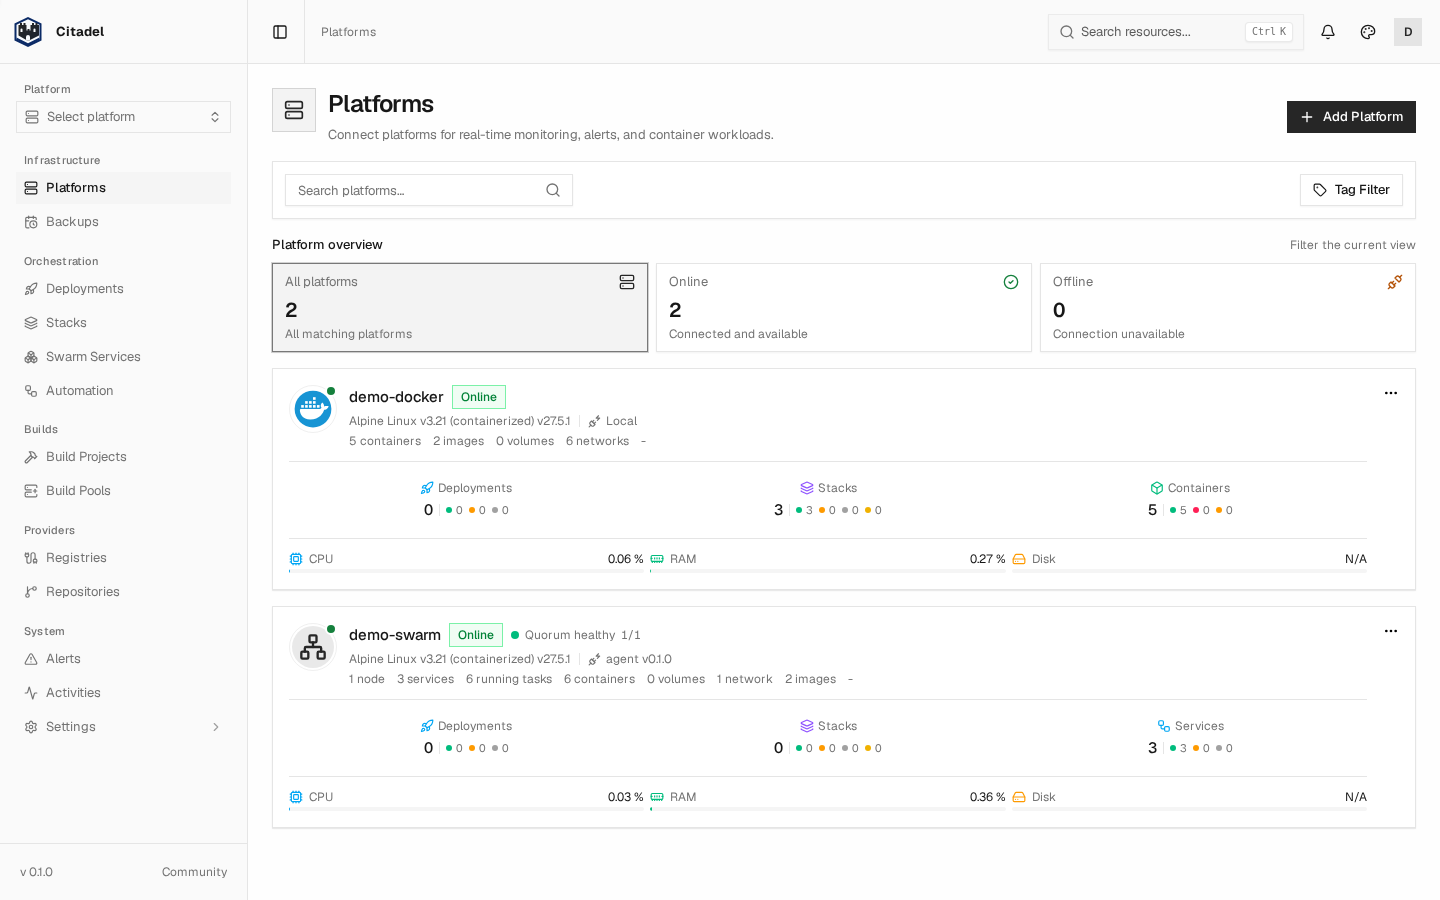Viewport: 1440px width, 900px height.
Task: Open the demo-docker platform link
Action: point(396,397)
